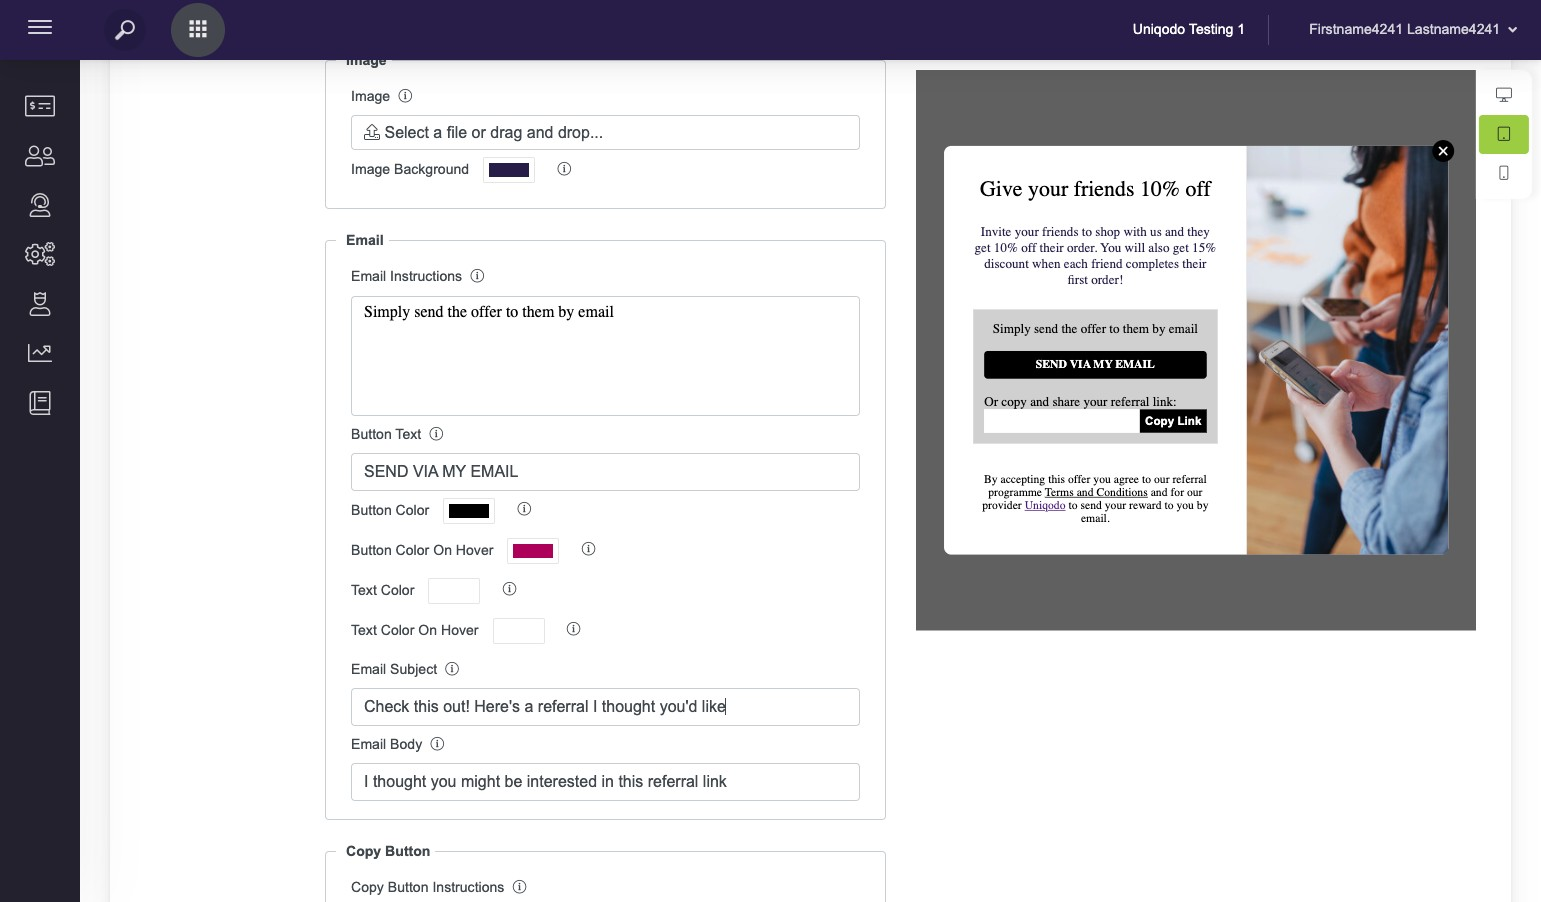Open the Image Background color swatch
The width and height of the screenshot is (1541, 902).
click(509, 170)
